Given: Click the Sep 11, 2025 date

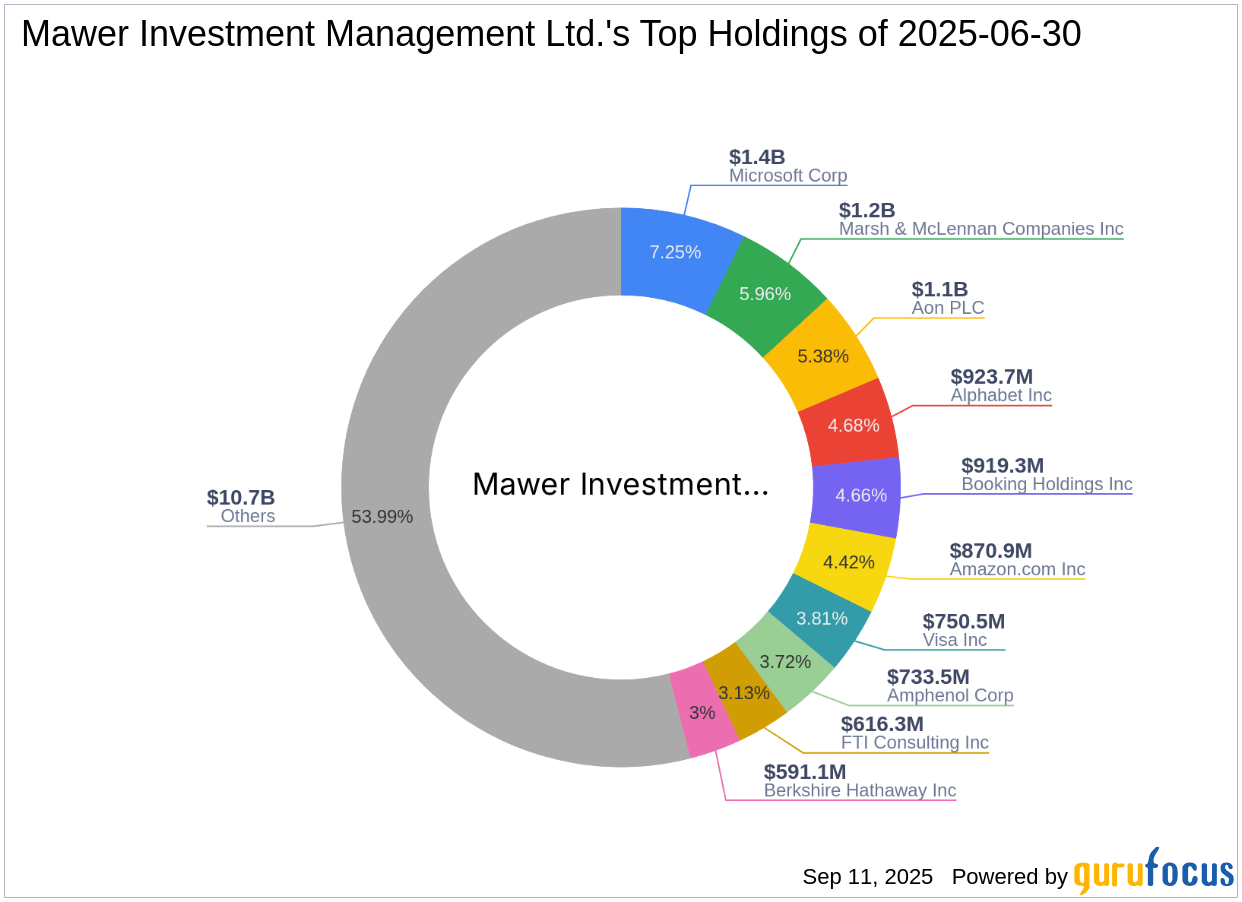Looking at the screenshot, I should (867, 877).
